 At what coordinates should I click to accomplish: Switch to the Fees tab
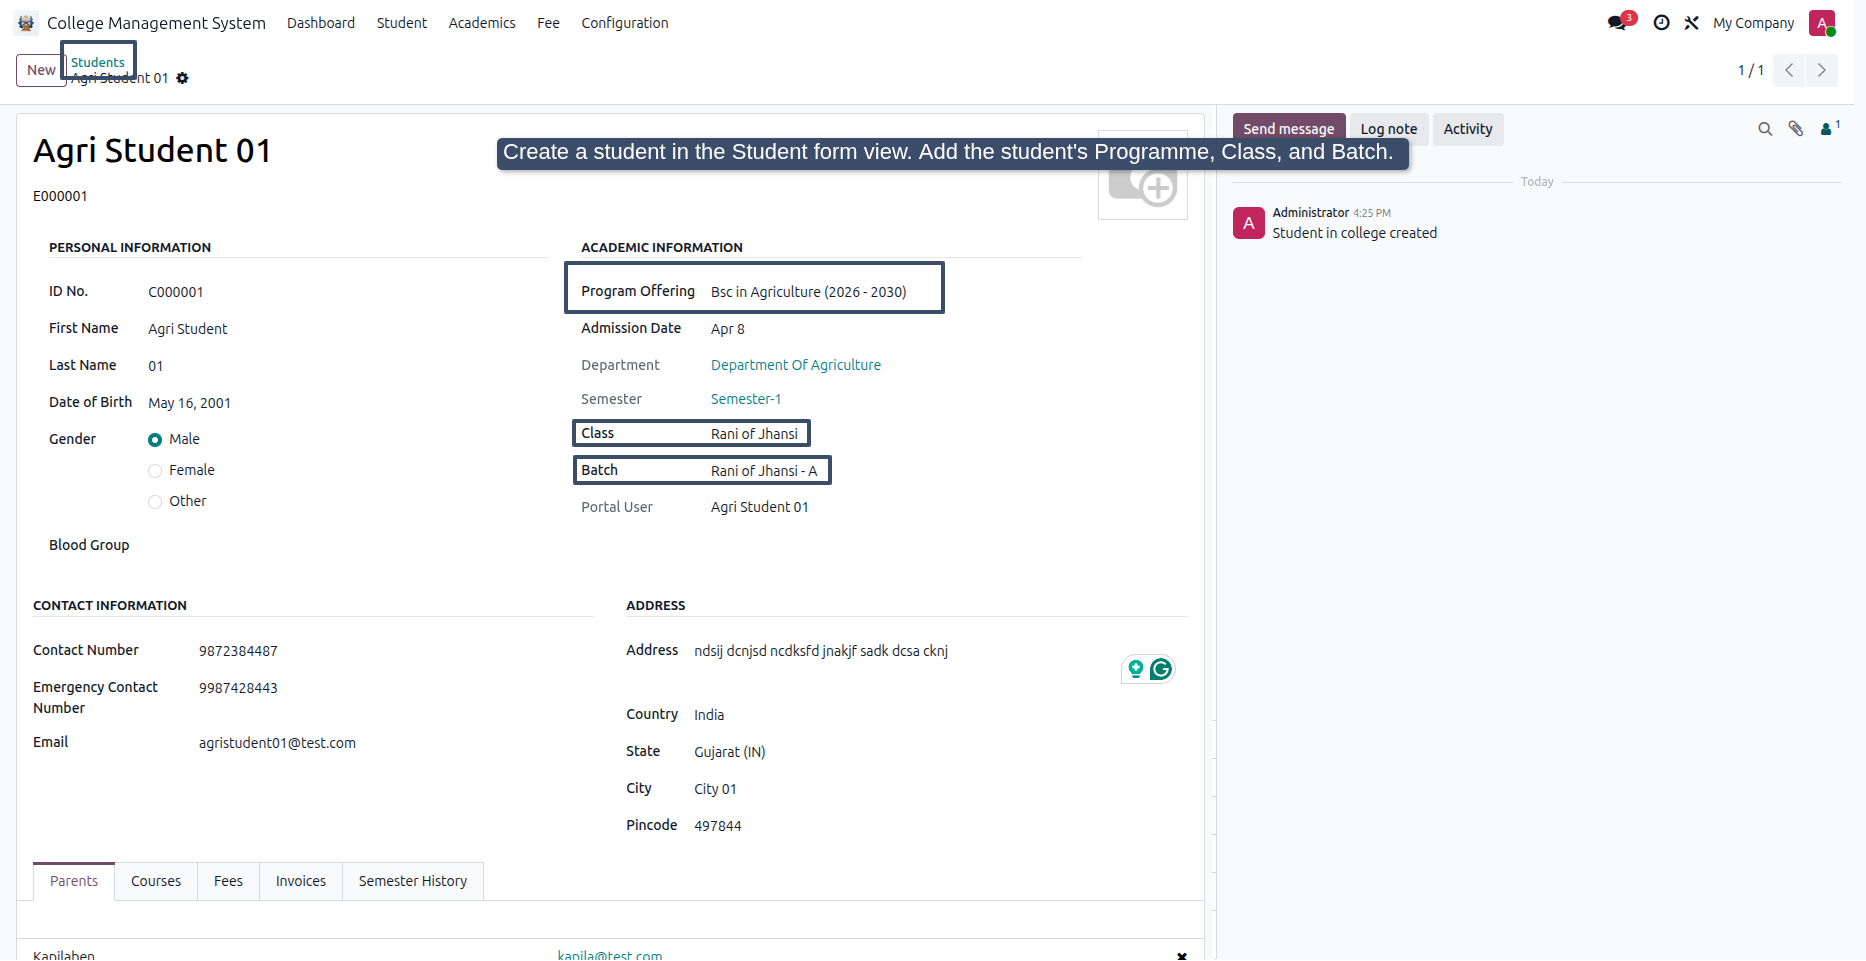[228, 881]
